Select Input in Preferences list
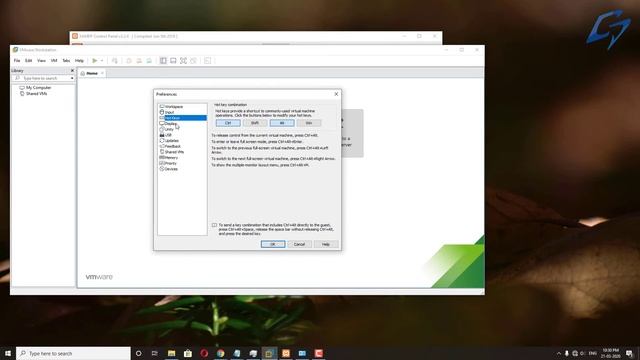640x360 pixels. [169, 112]
